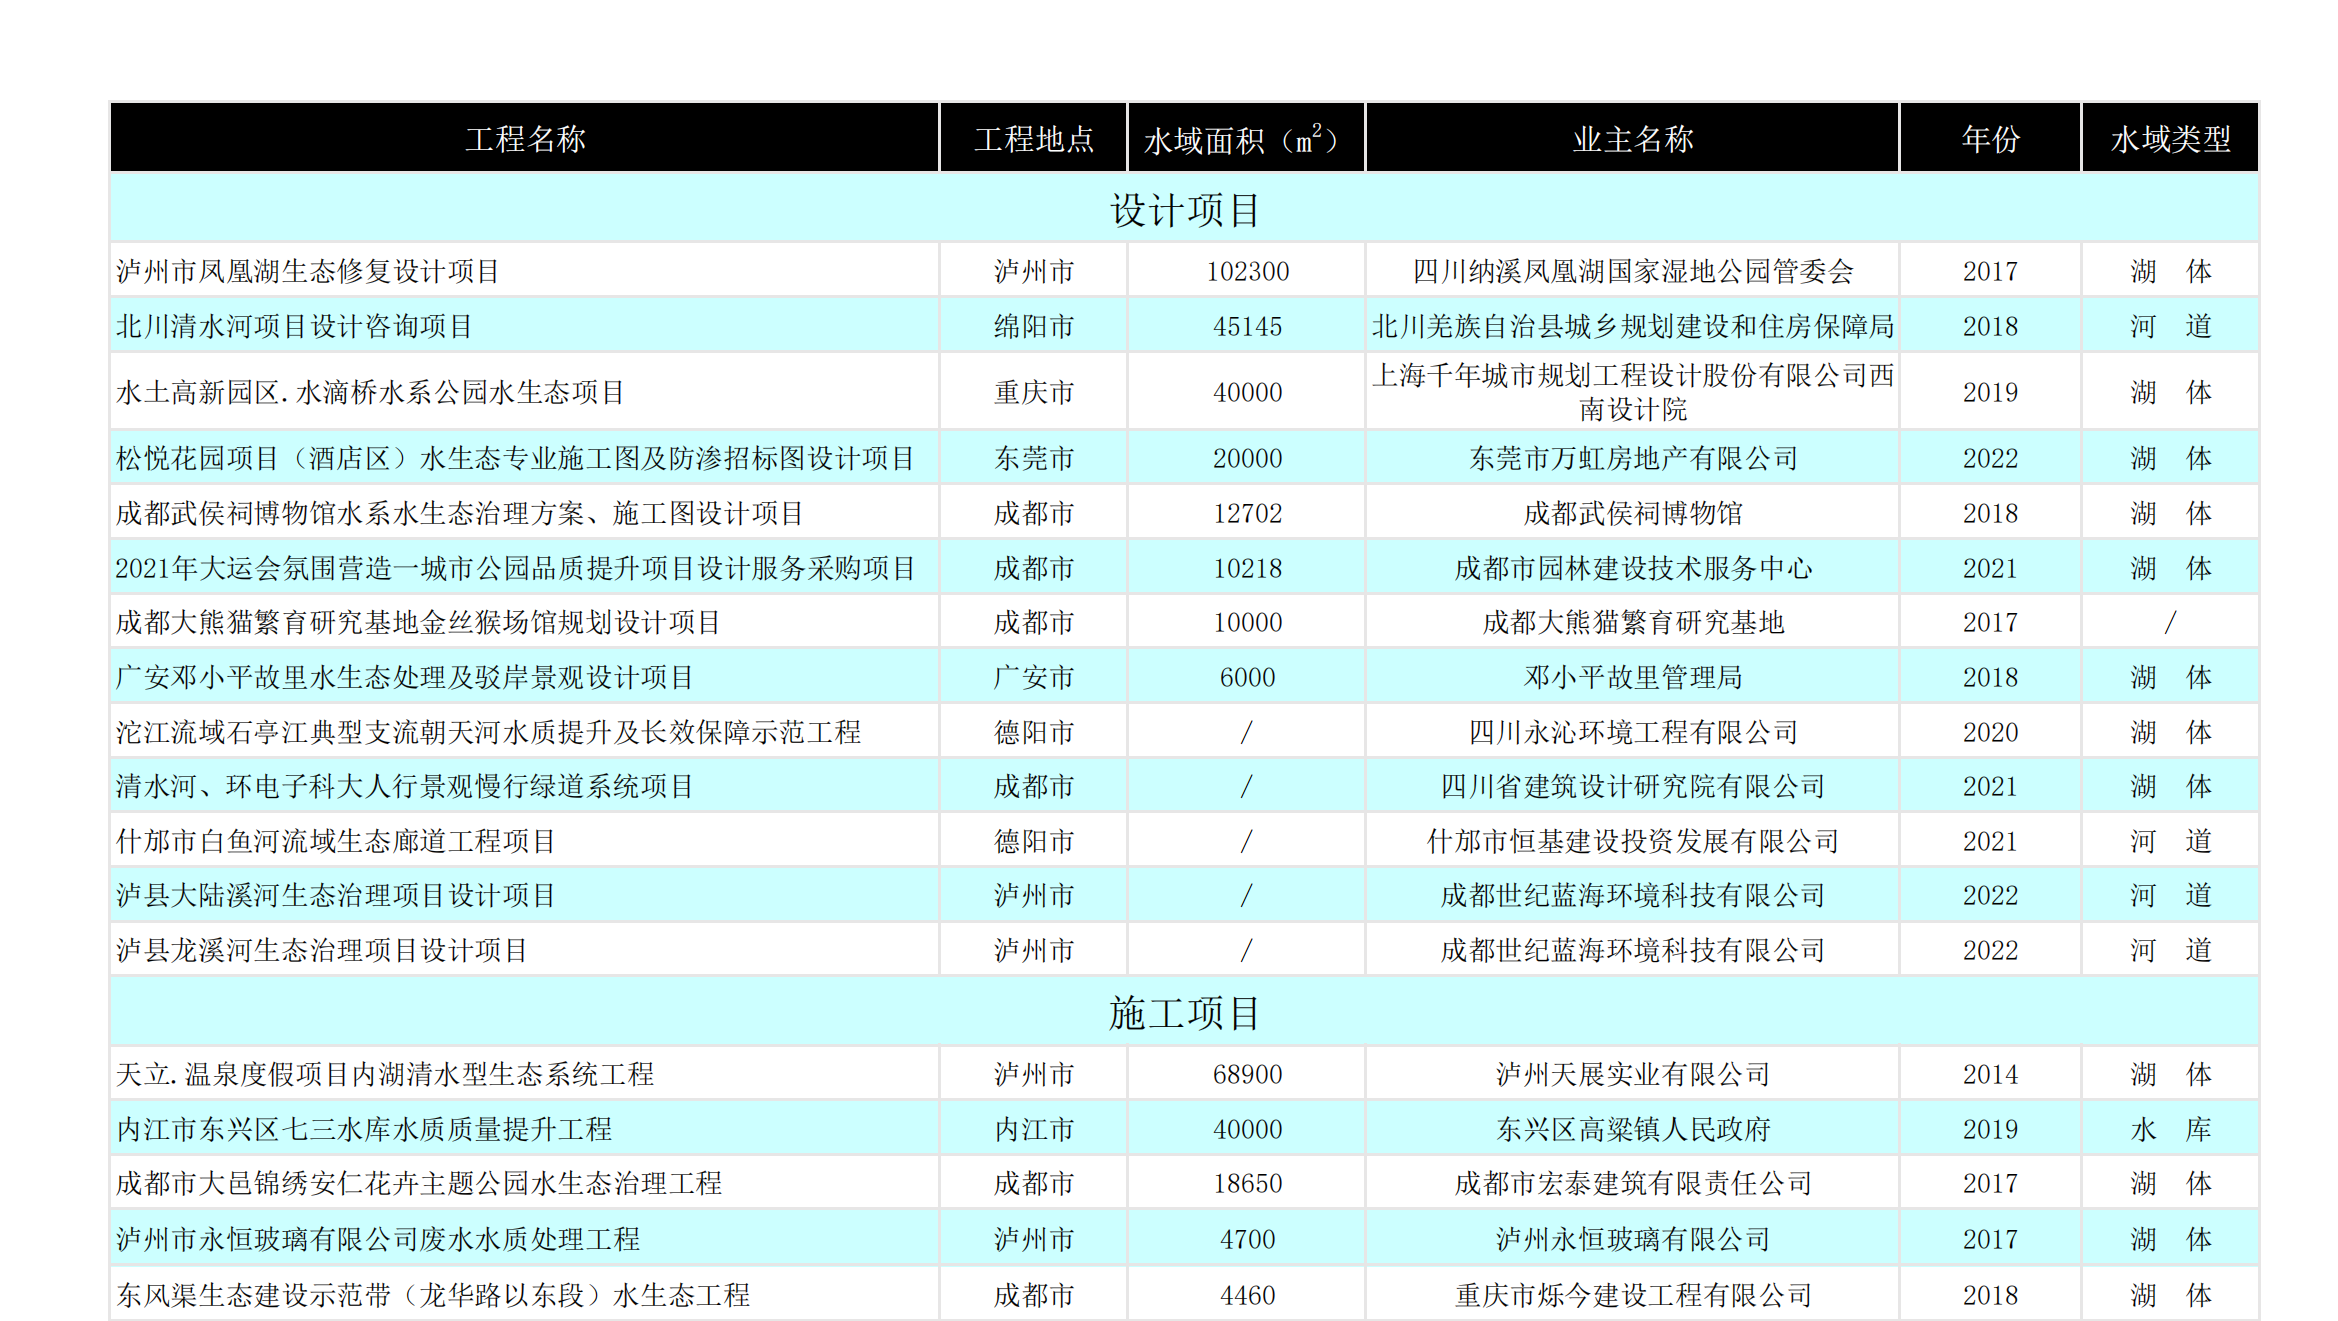Click the 北川清水河项目设计咨询项目 cell
2338x1321 pixels.
pos(290,325)
